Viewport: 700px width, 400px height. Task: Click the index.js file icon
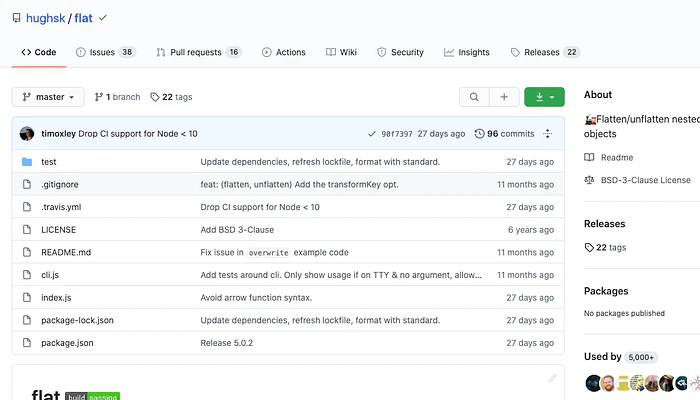(x=27, y=298)
